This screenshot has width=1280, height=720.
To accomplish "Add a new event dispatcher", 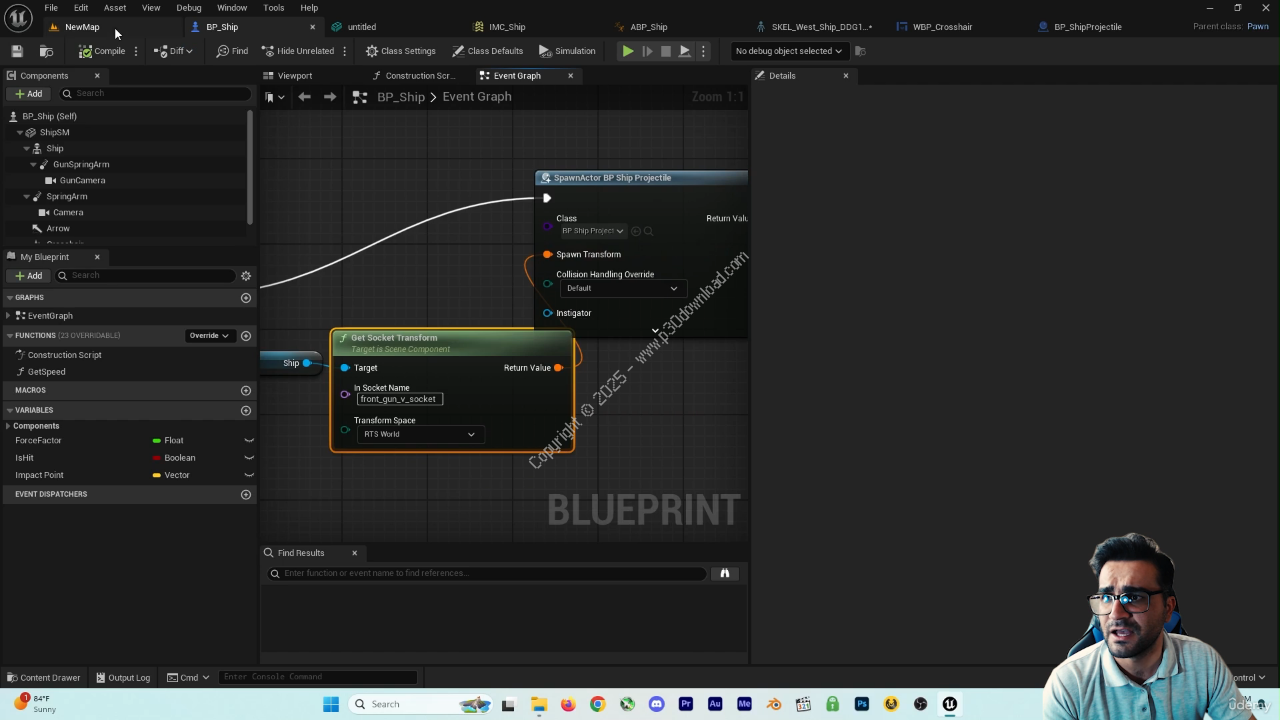I will point(246,494).
